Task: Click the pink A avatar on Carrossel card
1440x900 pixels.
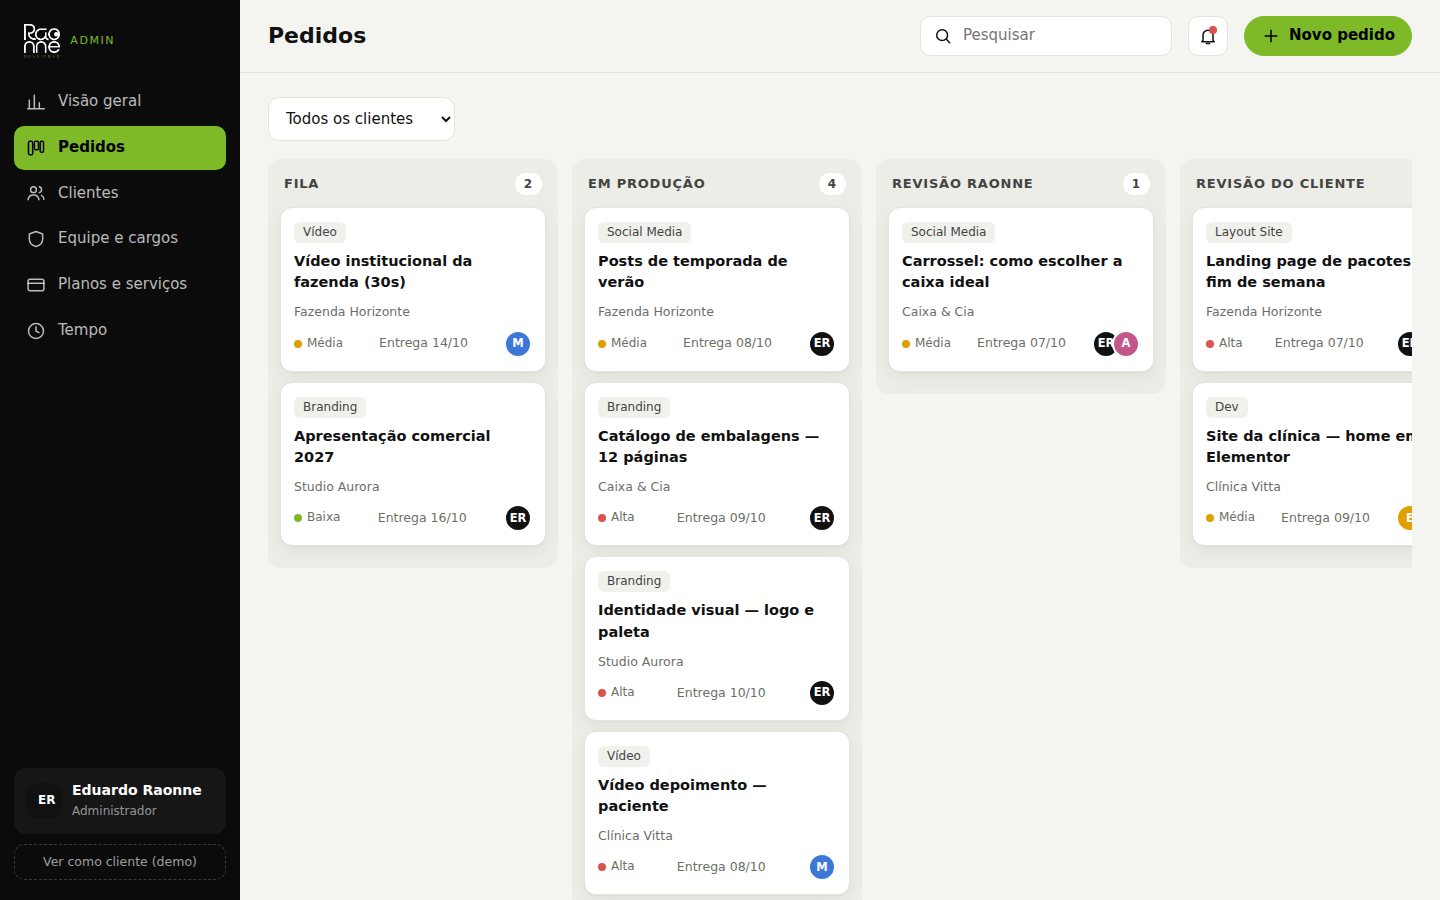Action: click(x=1126, y=343)
